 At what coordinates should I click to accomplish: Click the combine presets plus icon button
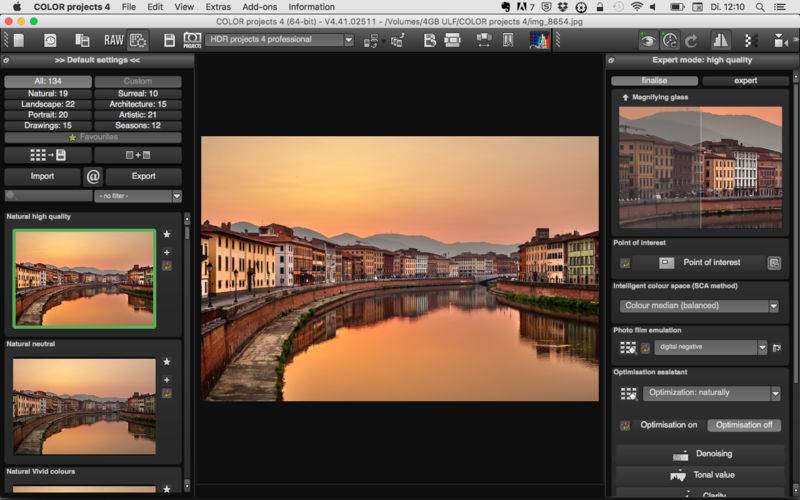click(138, 155)
